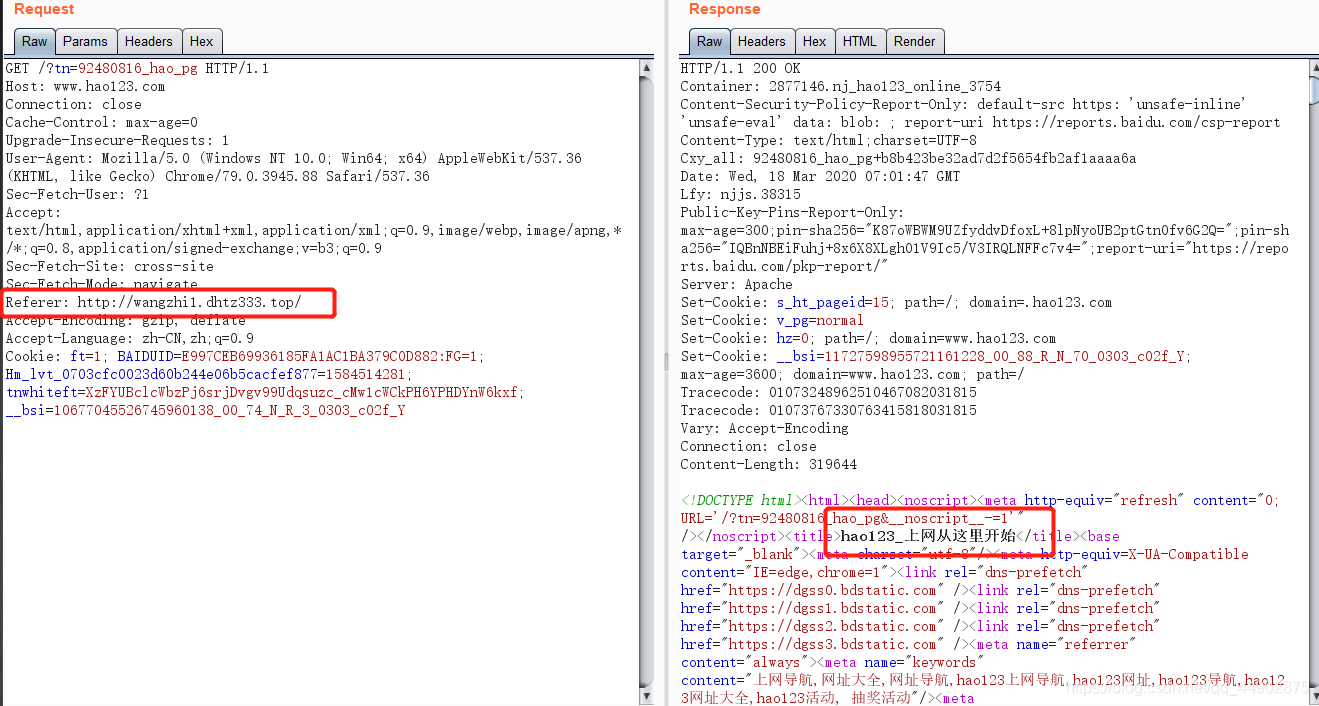The image size is (1319, 706).
Task: Click the 'tnwhiteft=' cookie line
Action: point(265,392)
